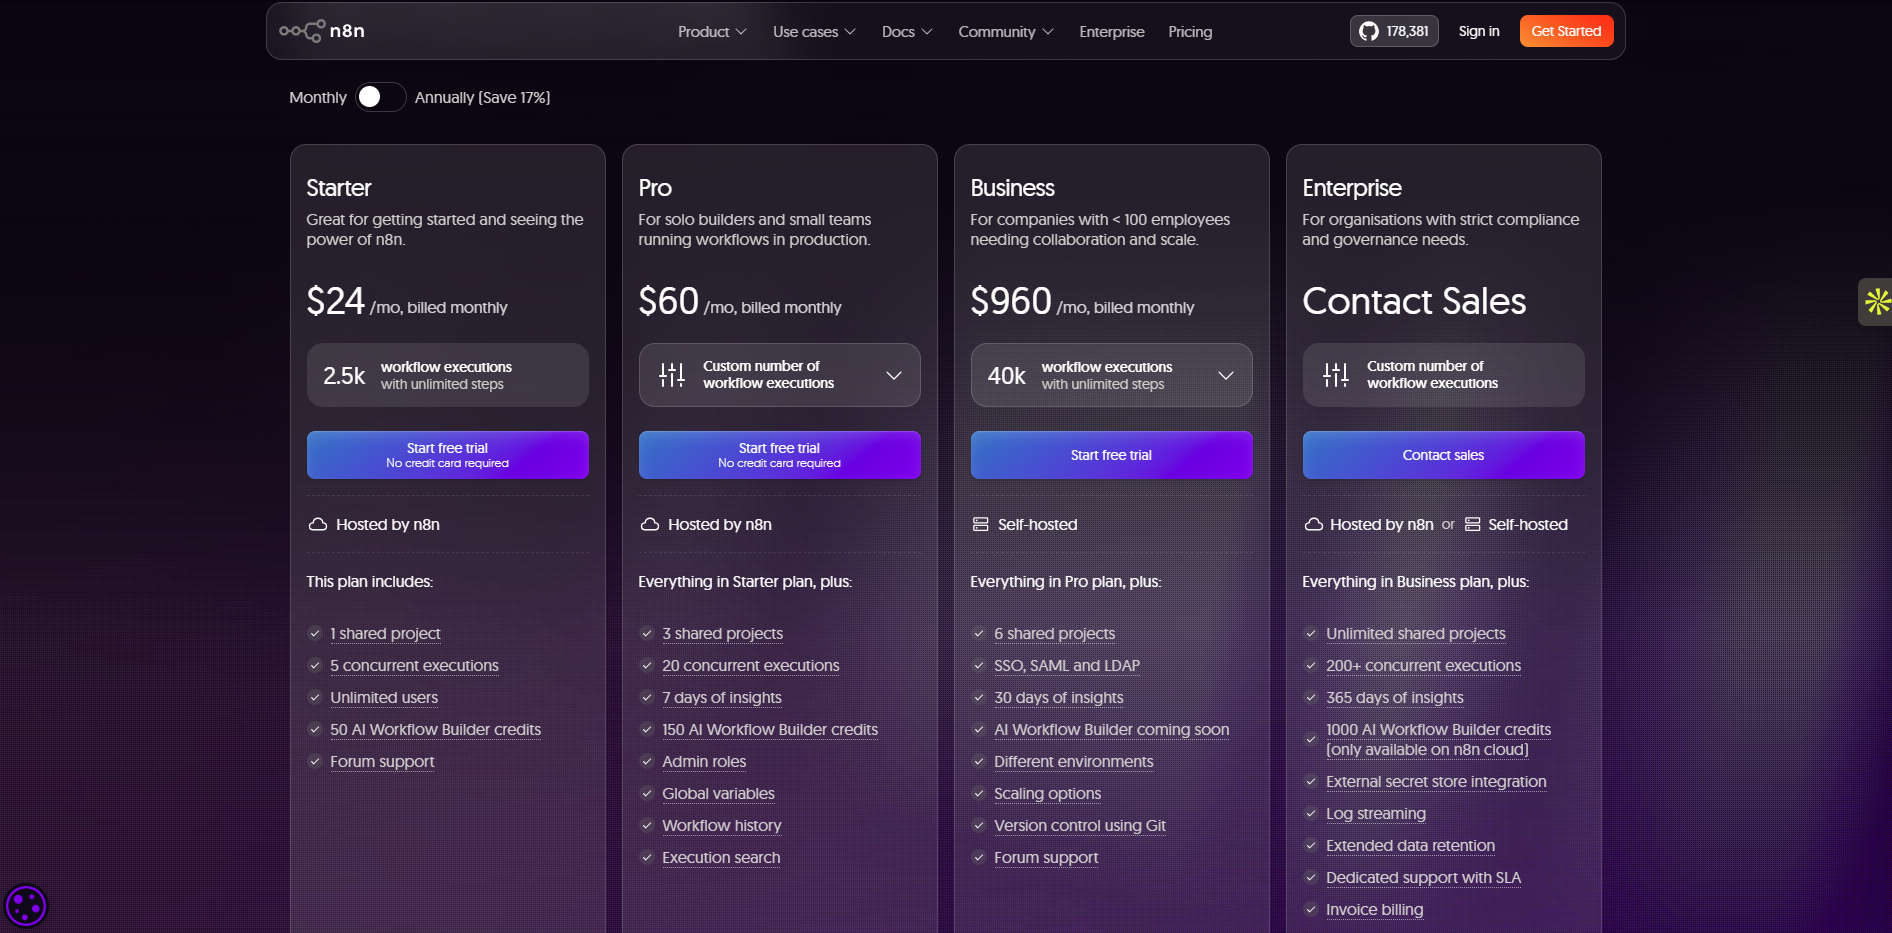Click the checkmark beside Unlimited users
Viewport: 1892px width, 933px height.
[x=314, y=697]
